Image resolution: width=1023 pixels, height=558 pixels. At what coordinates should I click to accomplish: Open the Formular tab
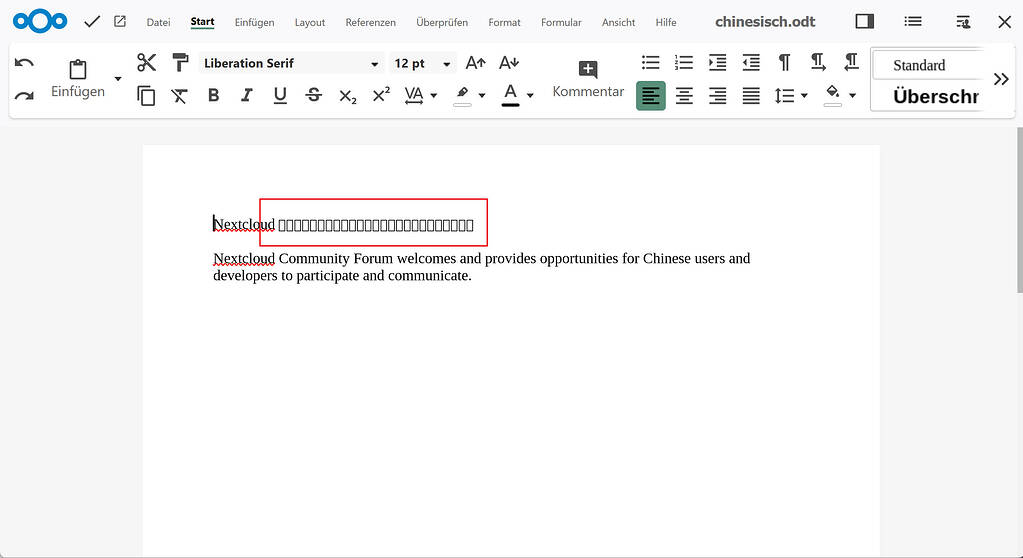tap(561, 22)
